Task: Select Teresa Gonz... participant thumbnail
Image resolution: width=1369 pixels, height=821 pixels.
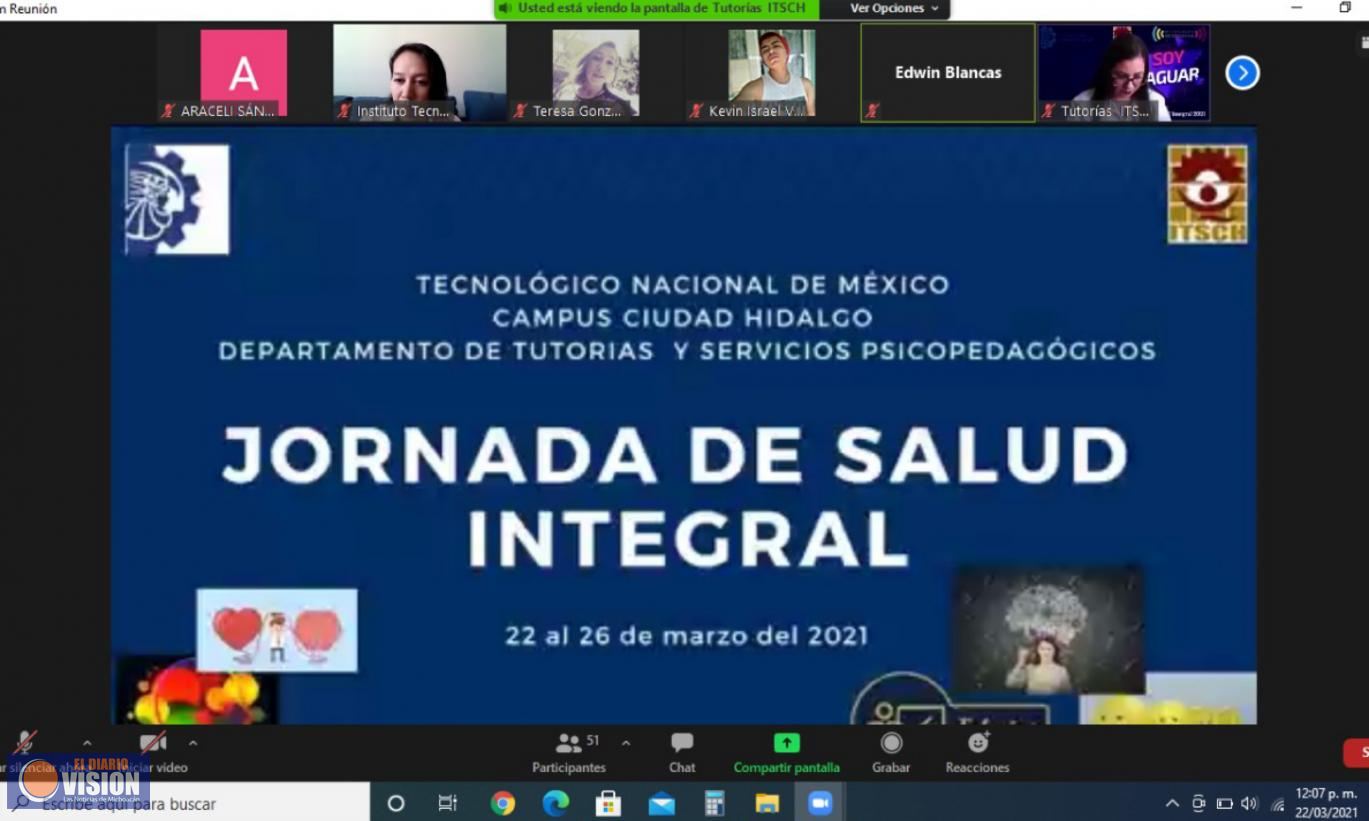Action: coord(596,73)
